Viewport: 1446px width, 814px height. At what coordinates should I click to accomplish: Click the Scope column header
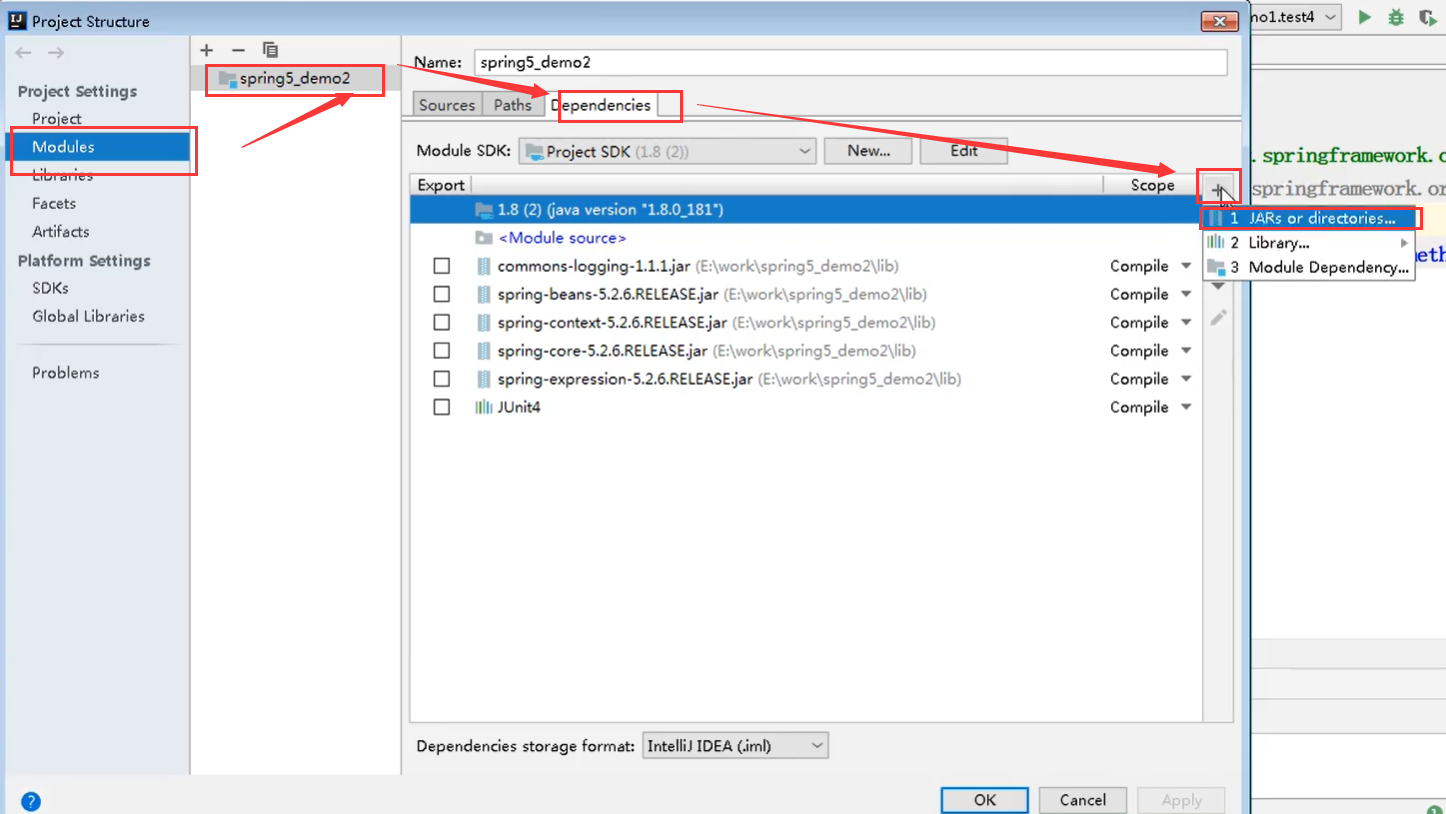click(x=1152, y=185)
